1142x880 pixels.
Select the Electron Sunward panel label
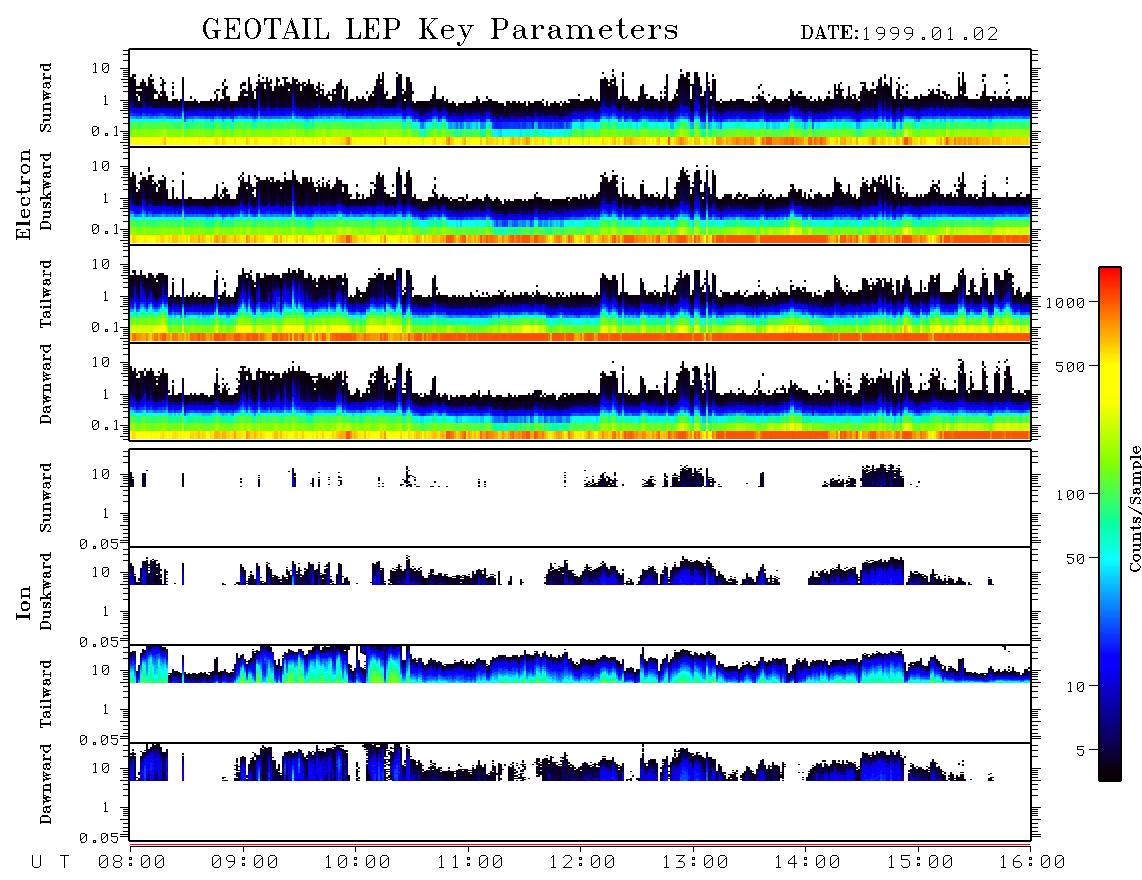(x=46, y=98)
